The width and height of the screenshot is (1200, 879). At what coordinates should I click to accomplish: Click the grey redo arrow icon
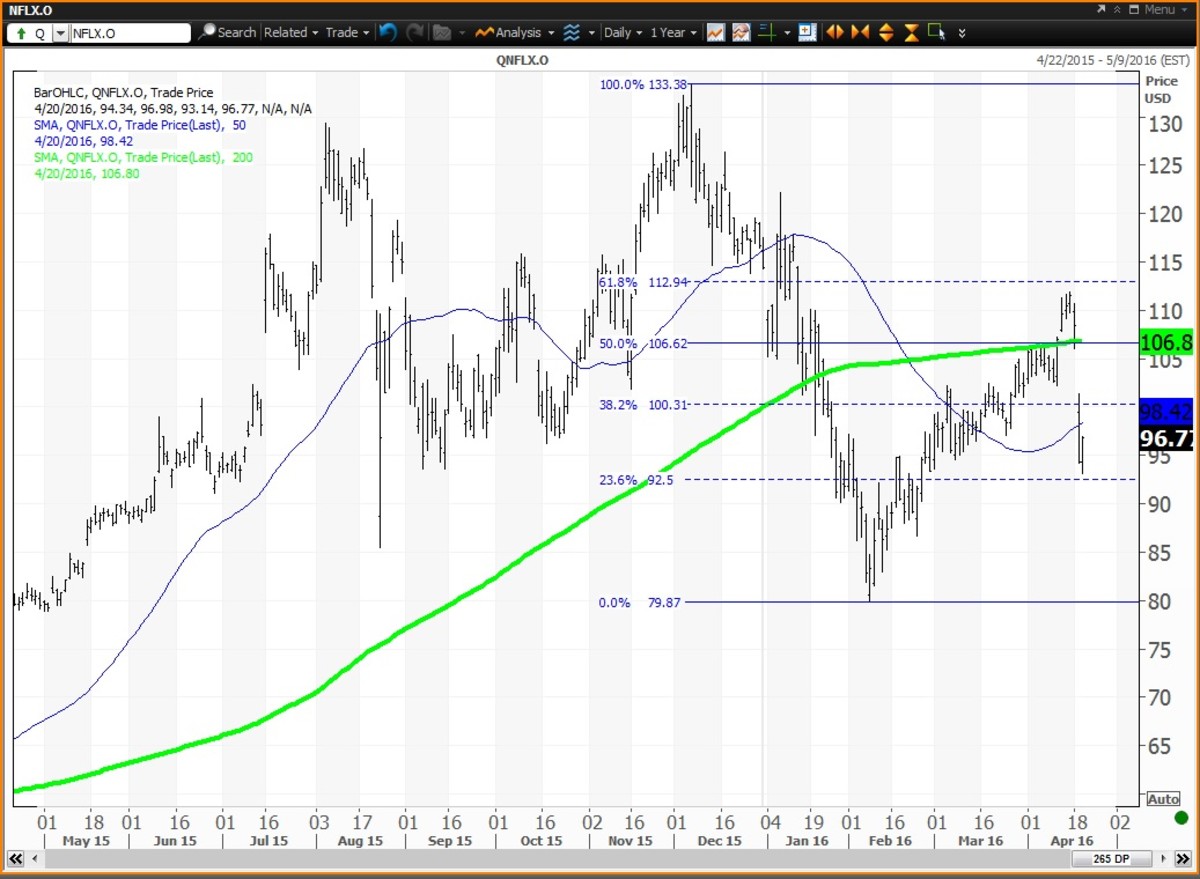[415, 32]
